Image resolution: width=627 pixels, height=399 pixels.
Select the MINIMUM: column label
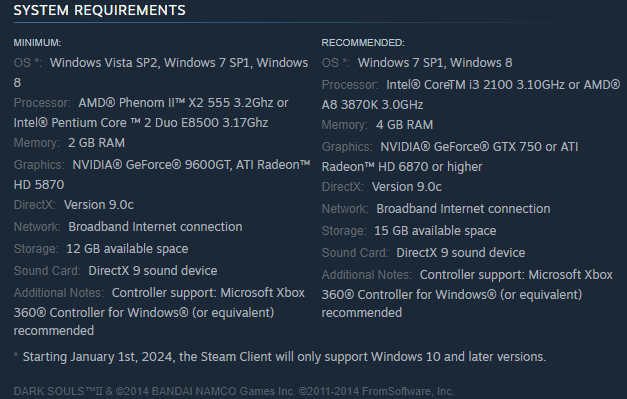click(37, 43)
